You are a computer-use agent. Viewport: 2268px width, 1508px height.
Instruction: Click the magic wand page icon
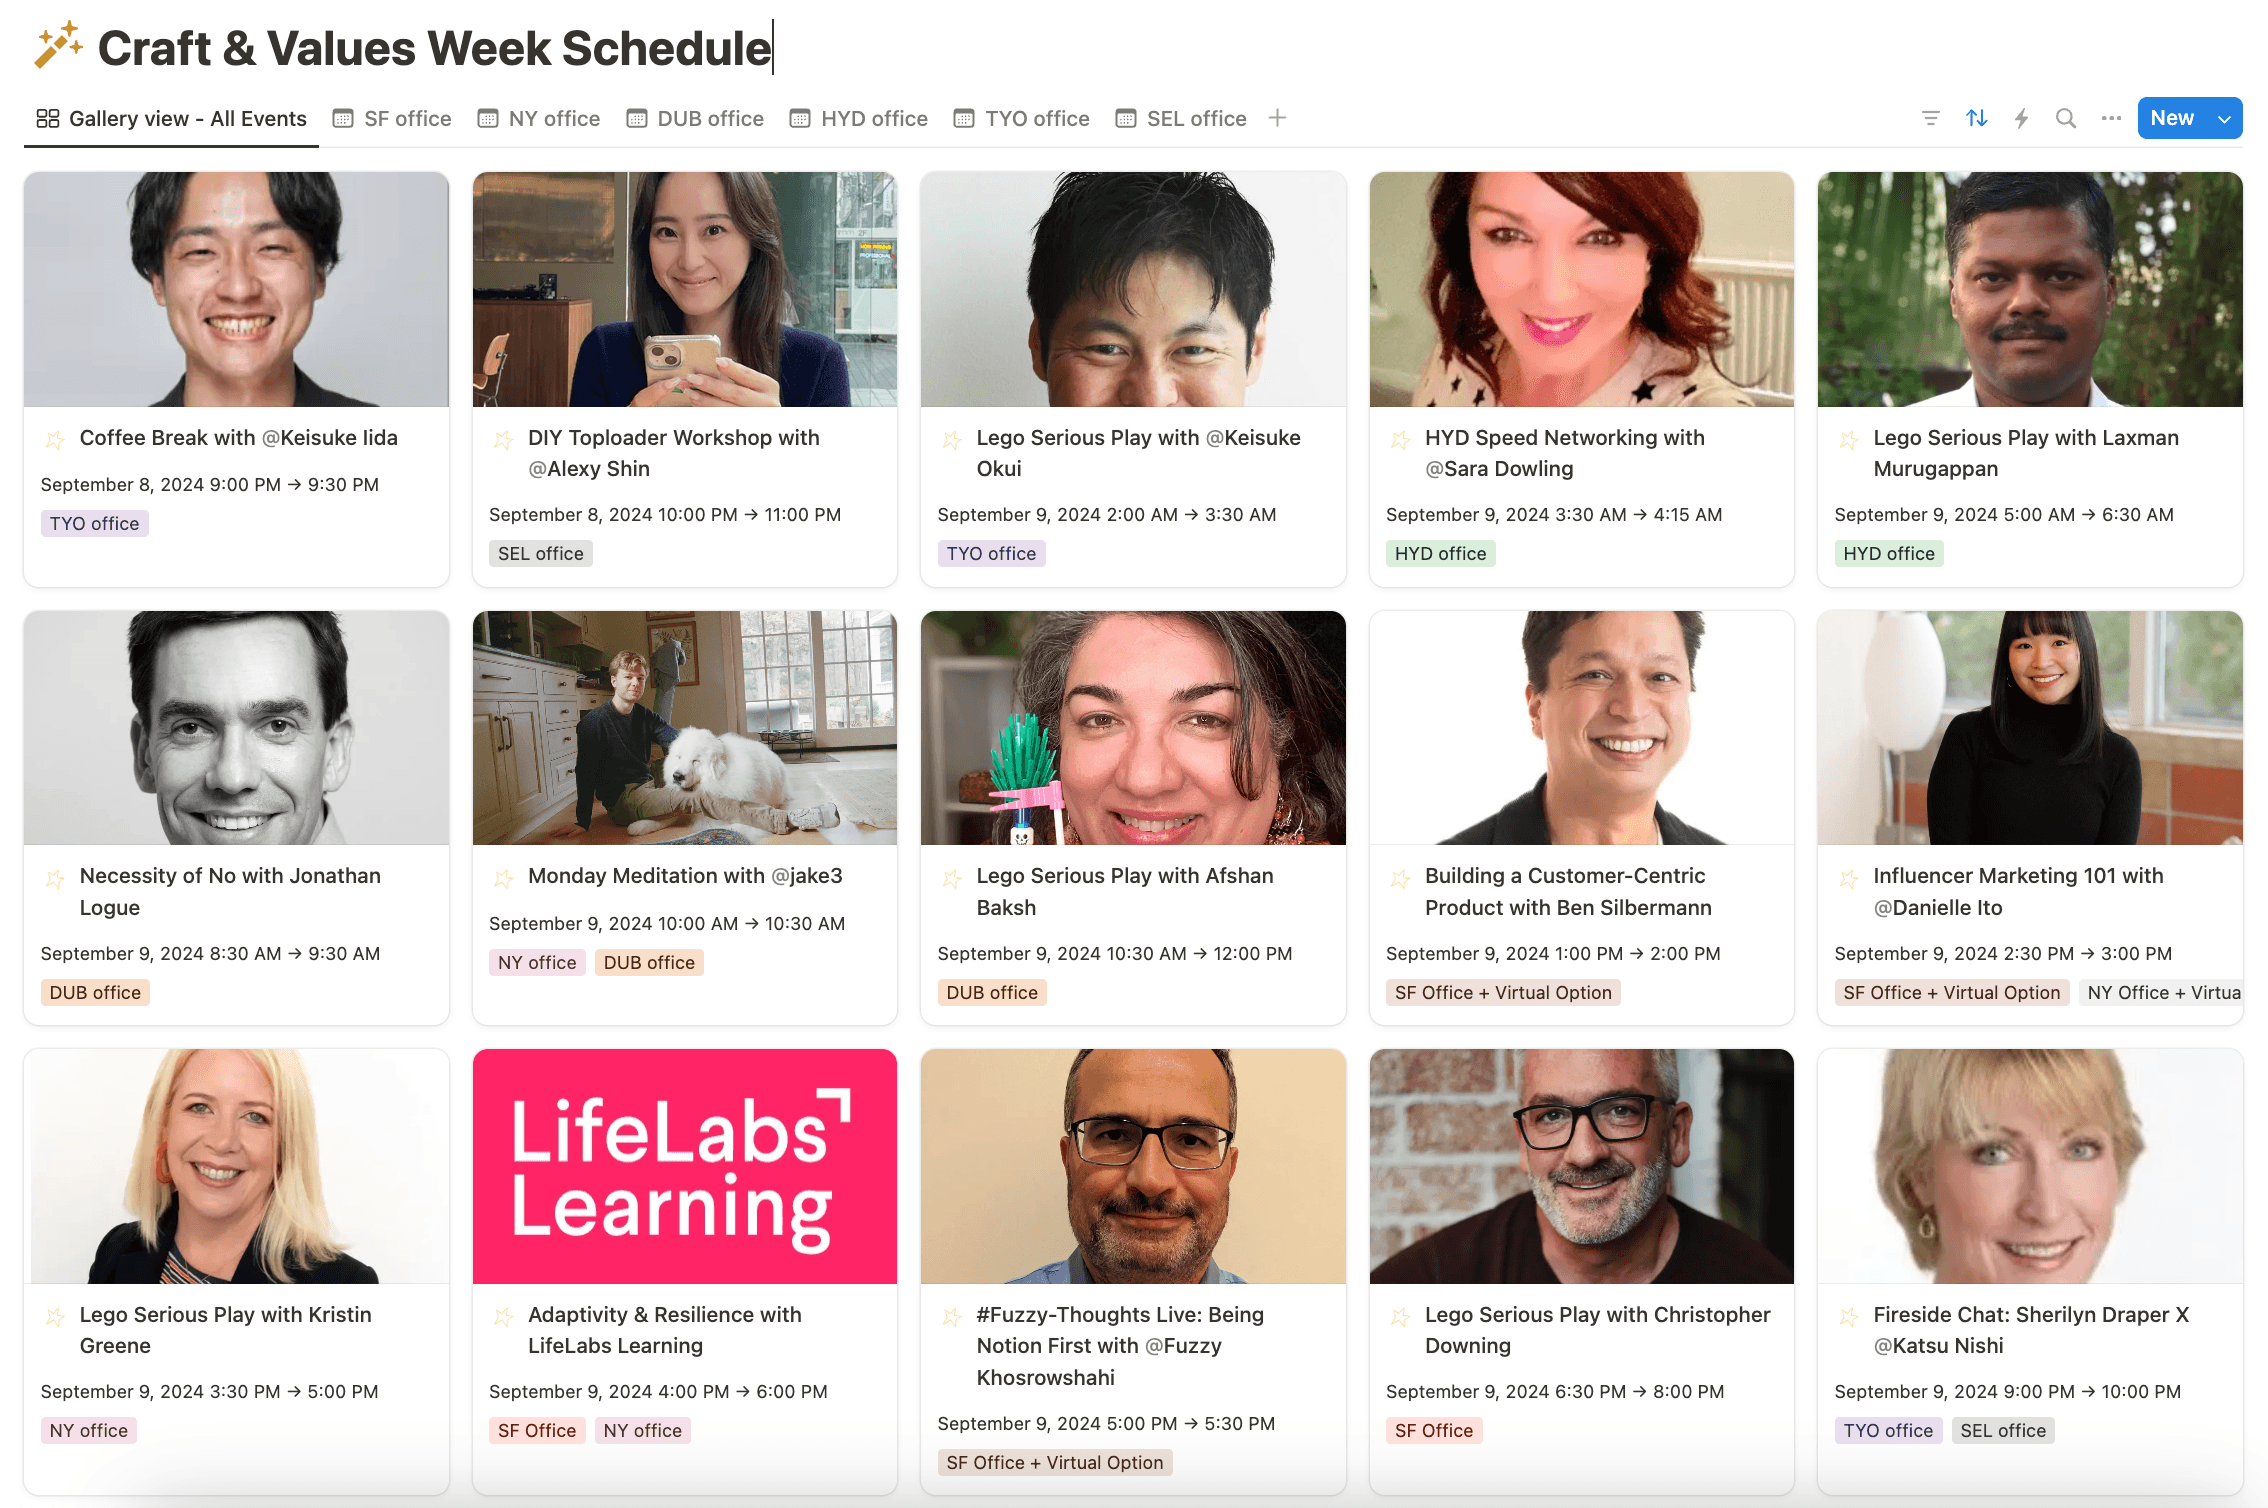pos(57,46)
